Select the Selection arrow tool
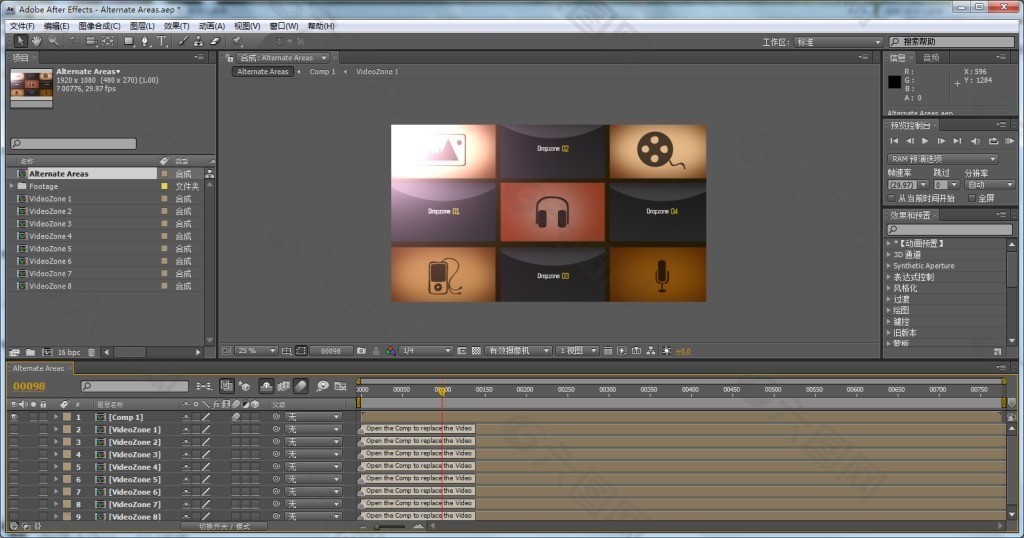The height and width of the screenshot is (538, 1024). (x=20, y=41)
